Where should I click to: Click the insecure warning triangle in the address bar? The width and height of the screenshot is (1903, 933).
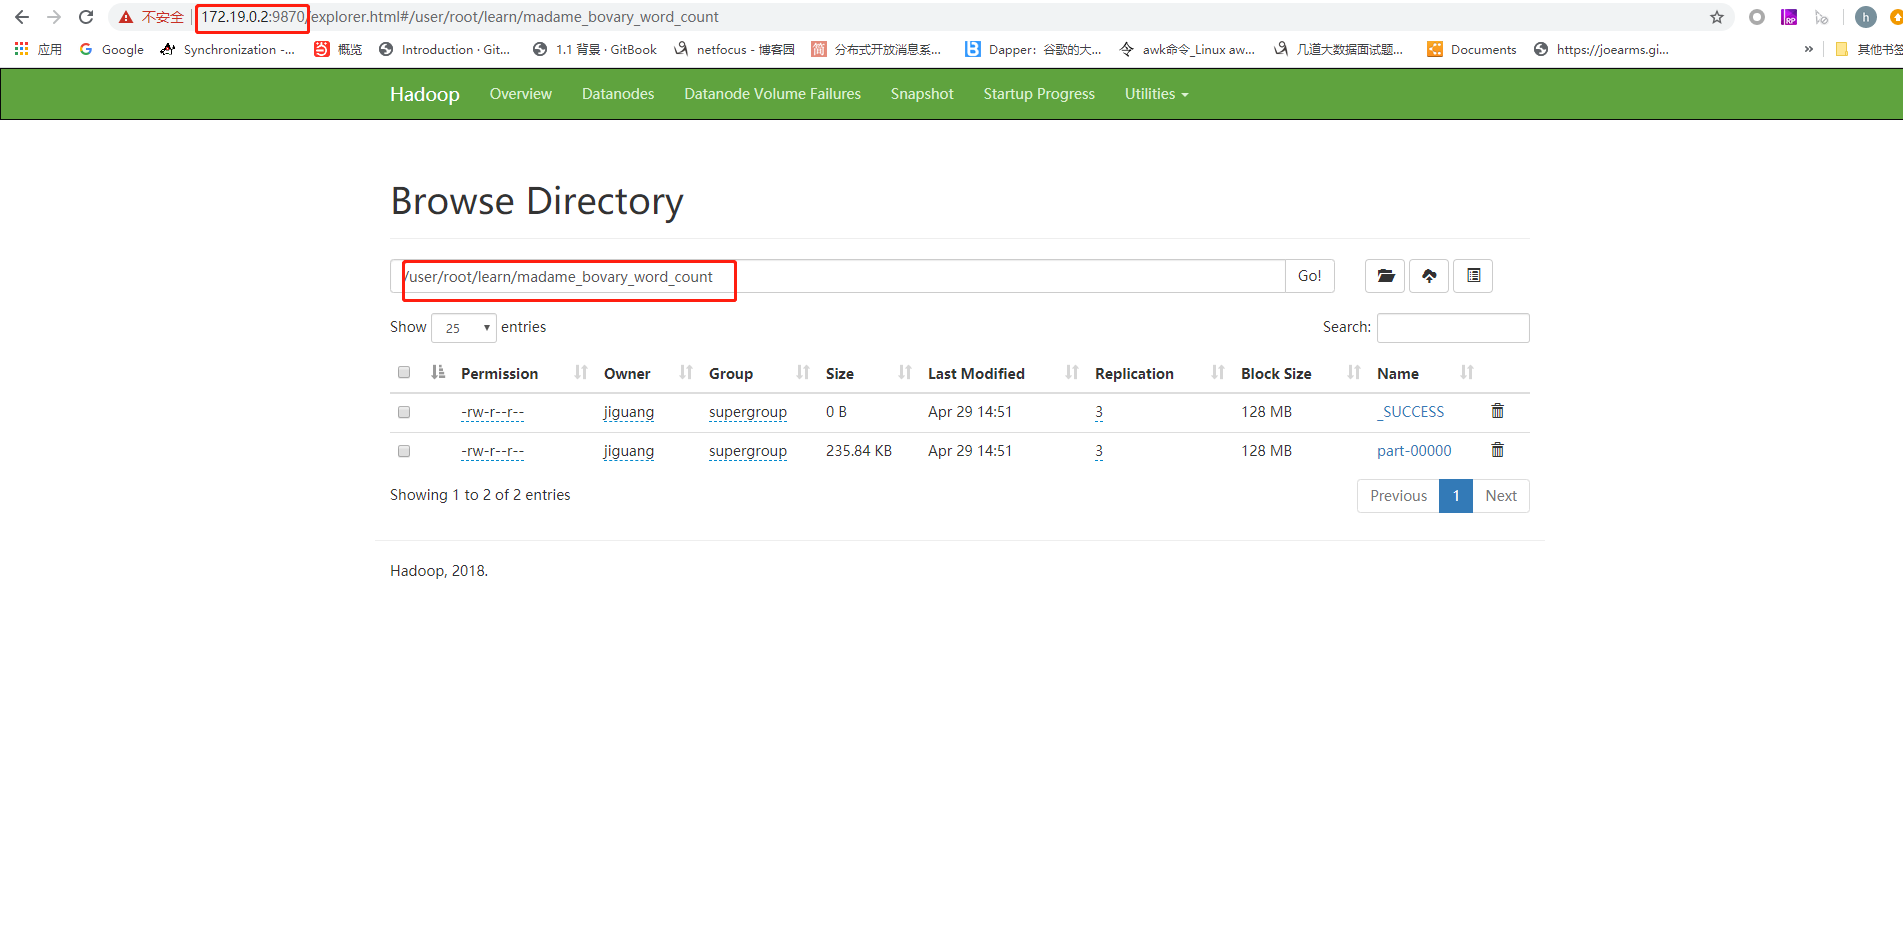(x=126, y=17)
